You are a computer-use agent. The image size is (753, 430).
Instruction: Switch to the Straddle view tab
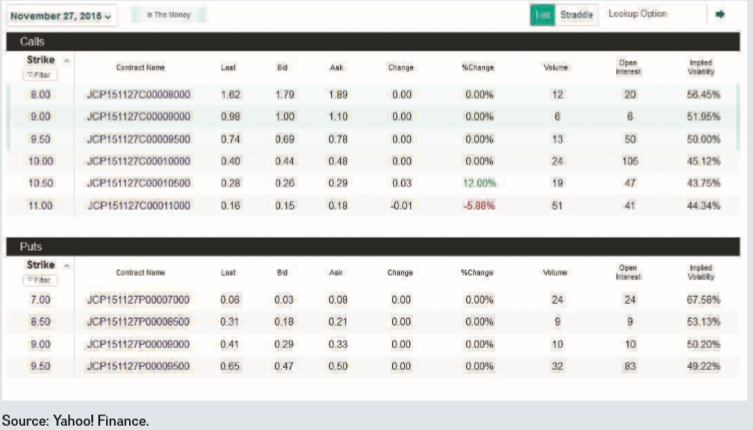[576, 15]
